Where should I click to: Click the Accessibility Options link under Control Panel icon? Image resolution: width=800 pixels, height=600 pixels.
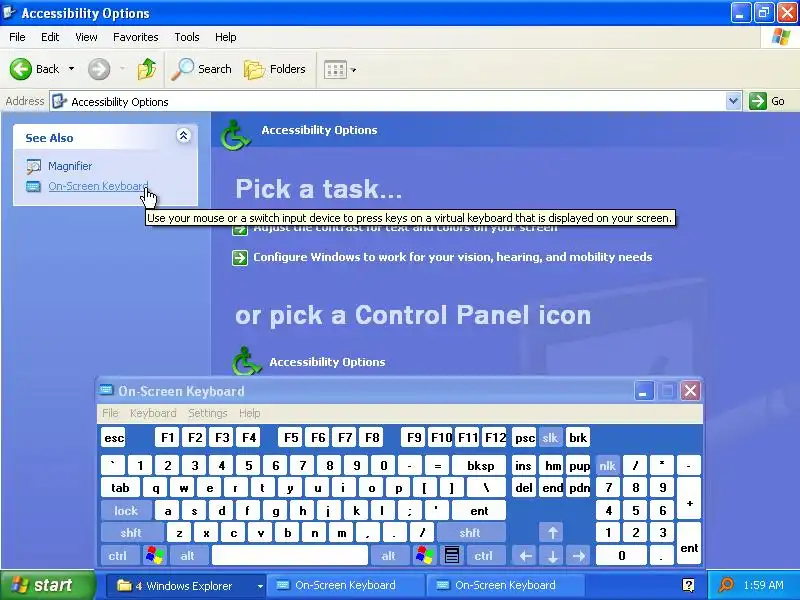327,362
